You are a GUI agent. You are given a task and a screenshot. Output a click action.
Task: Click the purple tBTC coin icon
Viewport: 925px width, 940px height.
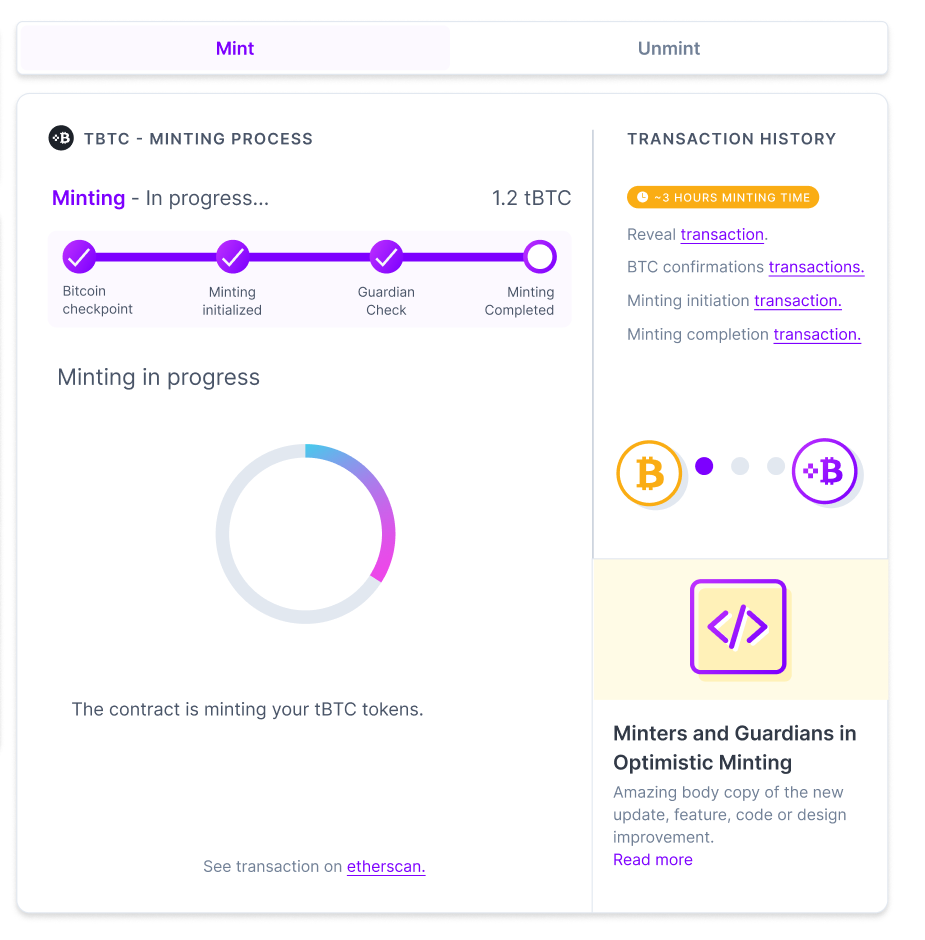[824, 471]
